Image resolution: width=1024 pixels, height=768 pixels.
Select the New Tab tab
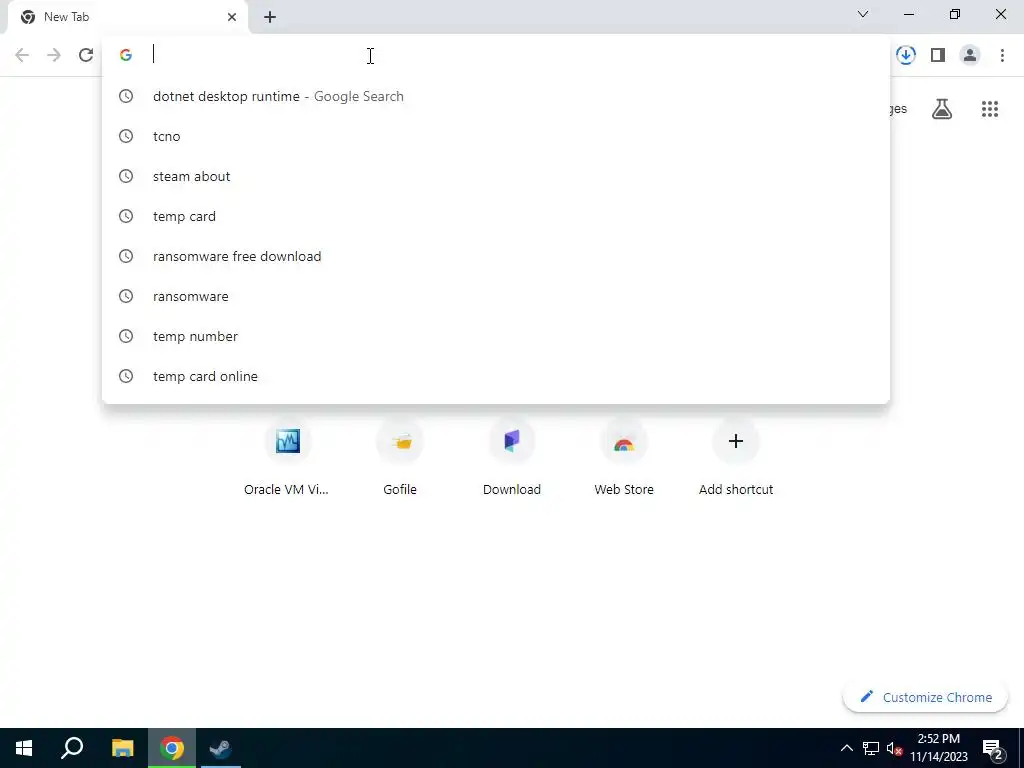point(128,17)
